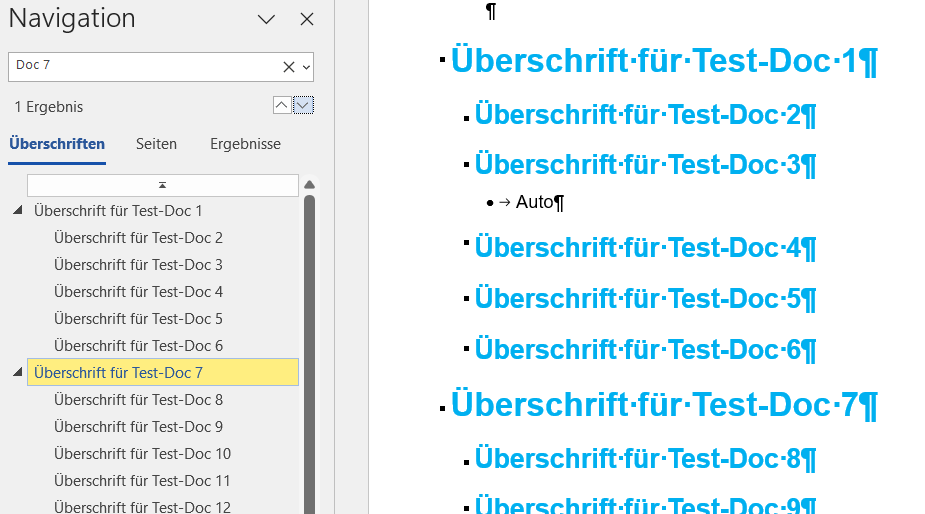Select highlighted heading Überschrift für Test-Doc 7

[x=163, y=372]
